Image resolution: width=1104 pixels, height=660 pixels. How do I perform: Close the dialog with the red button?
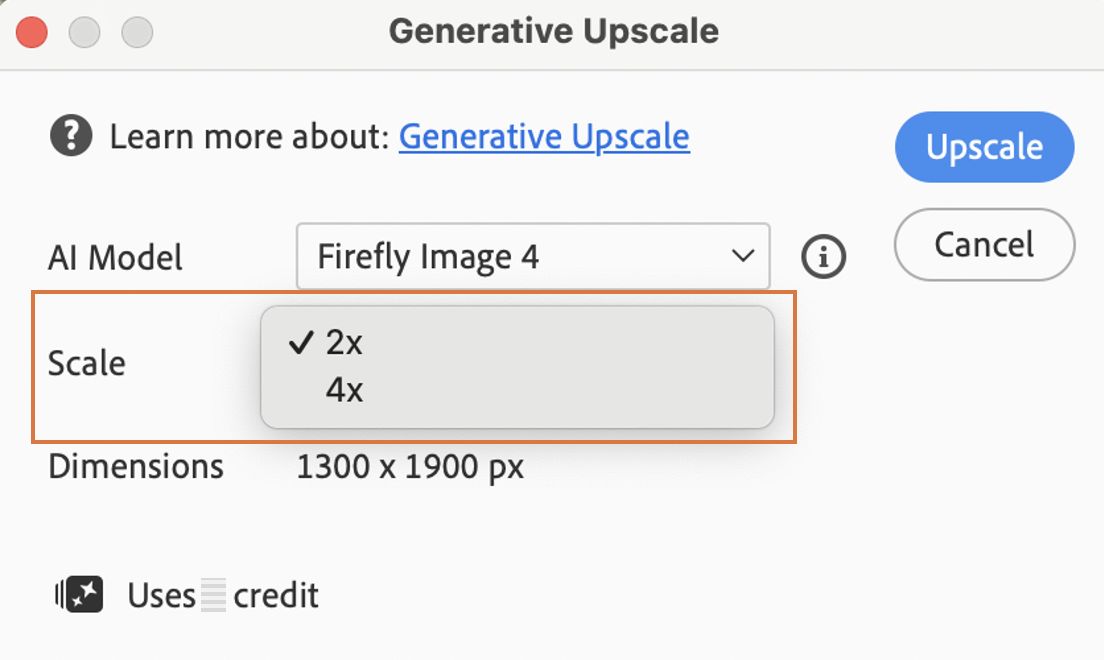32,32
